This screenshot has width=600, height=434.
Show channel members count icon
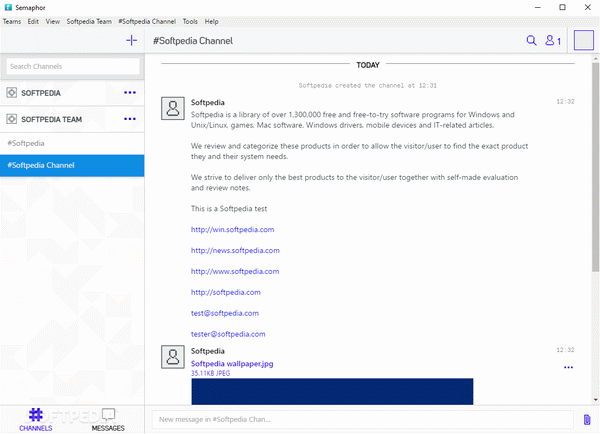point(553,40)
